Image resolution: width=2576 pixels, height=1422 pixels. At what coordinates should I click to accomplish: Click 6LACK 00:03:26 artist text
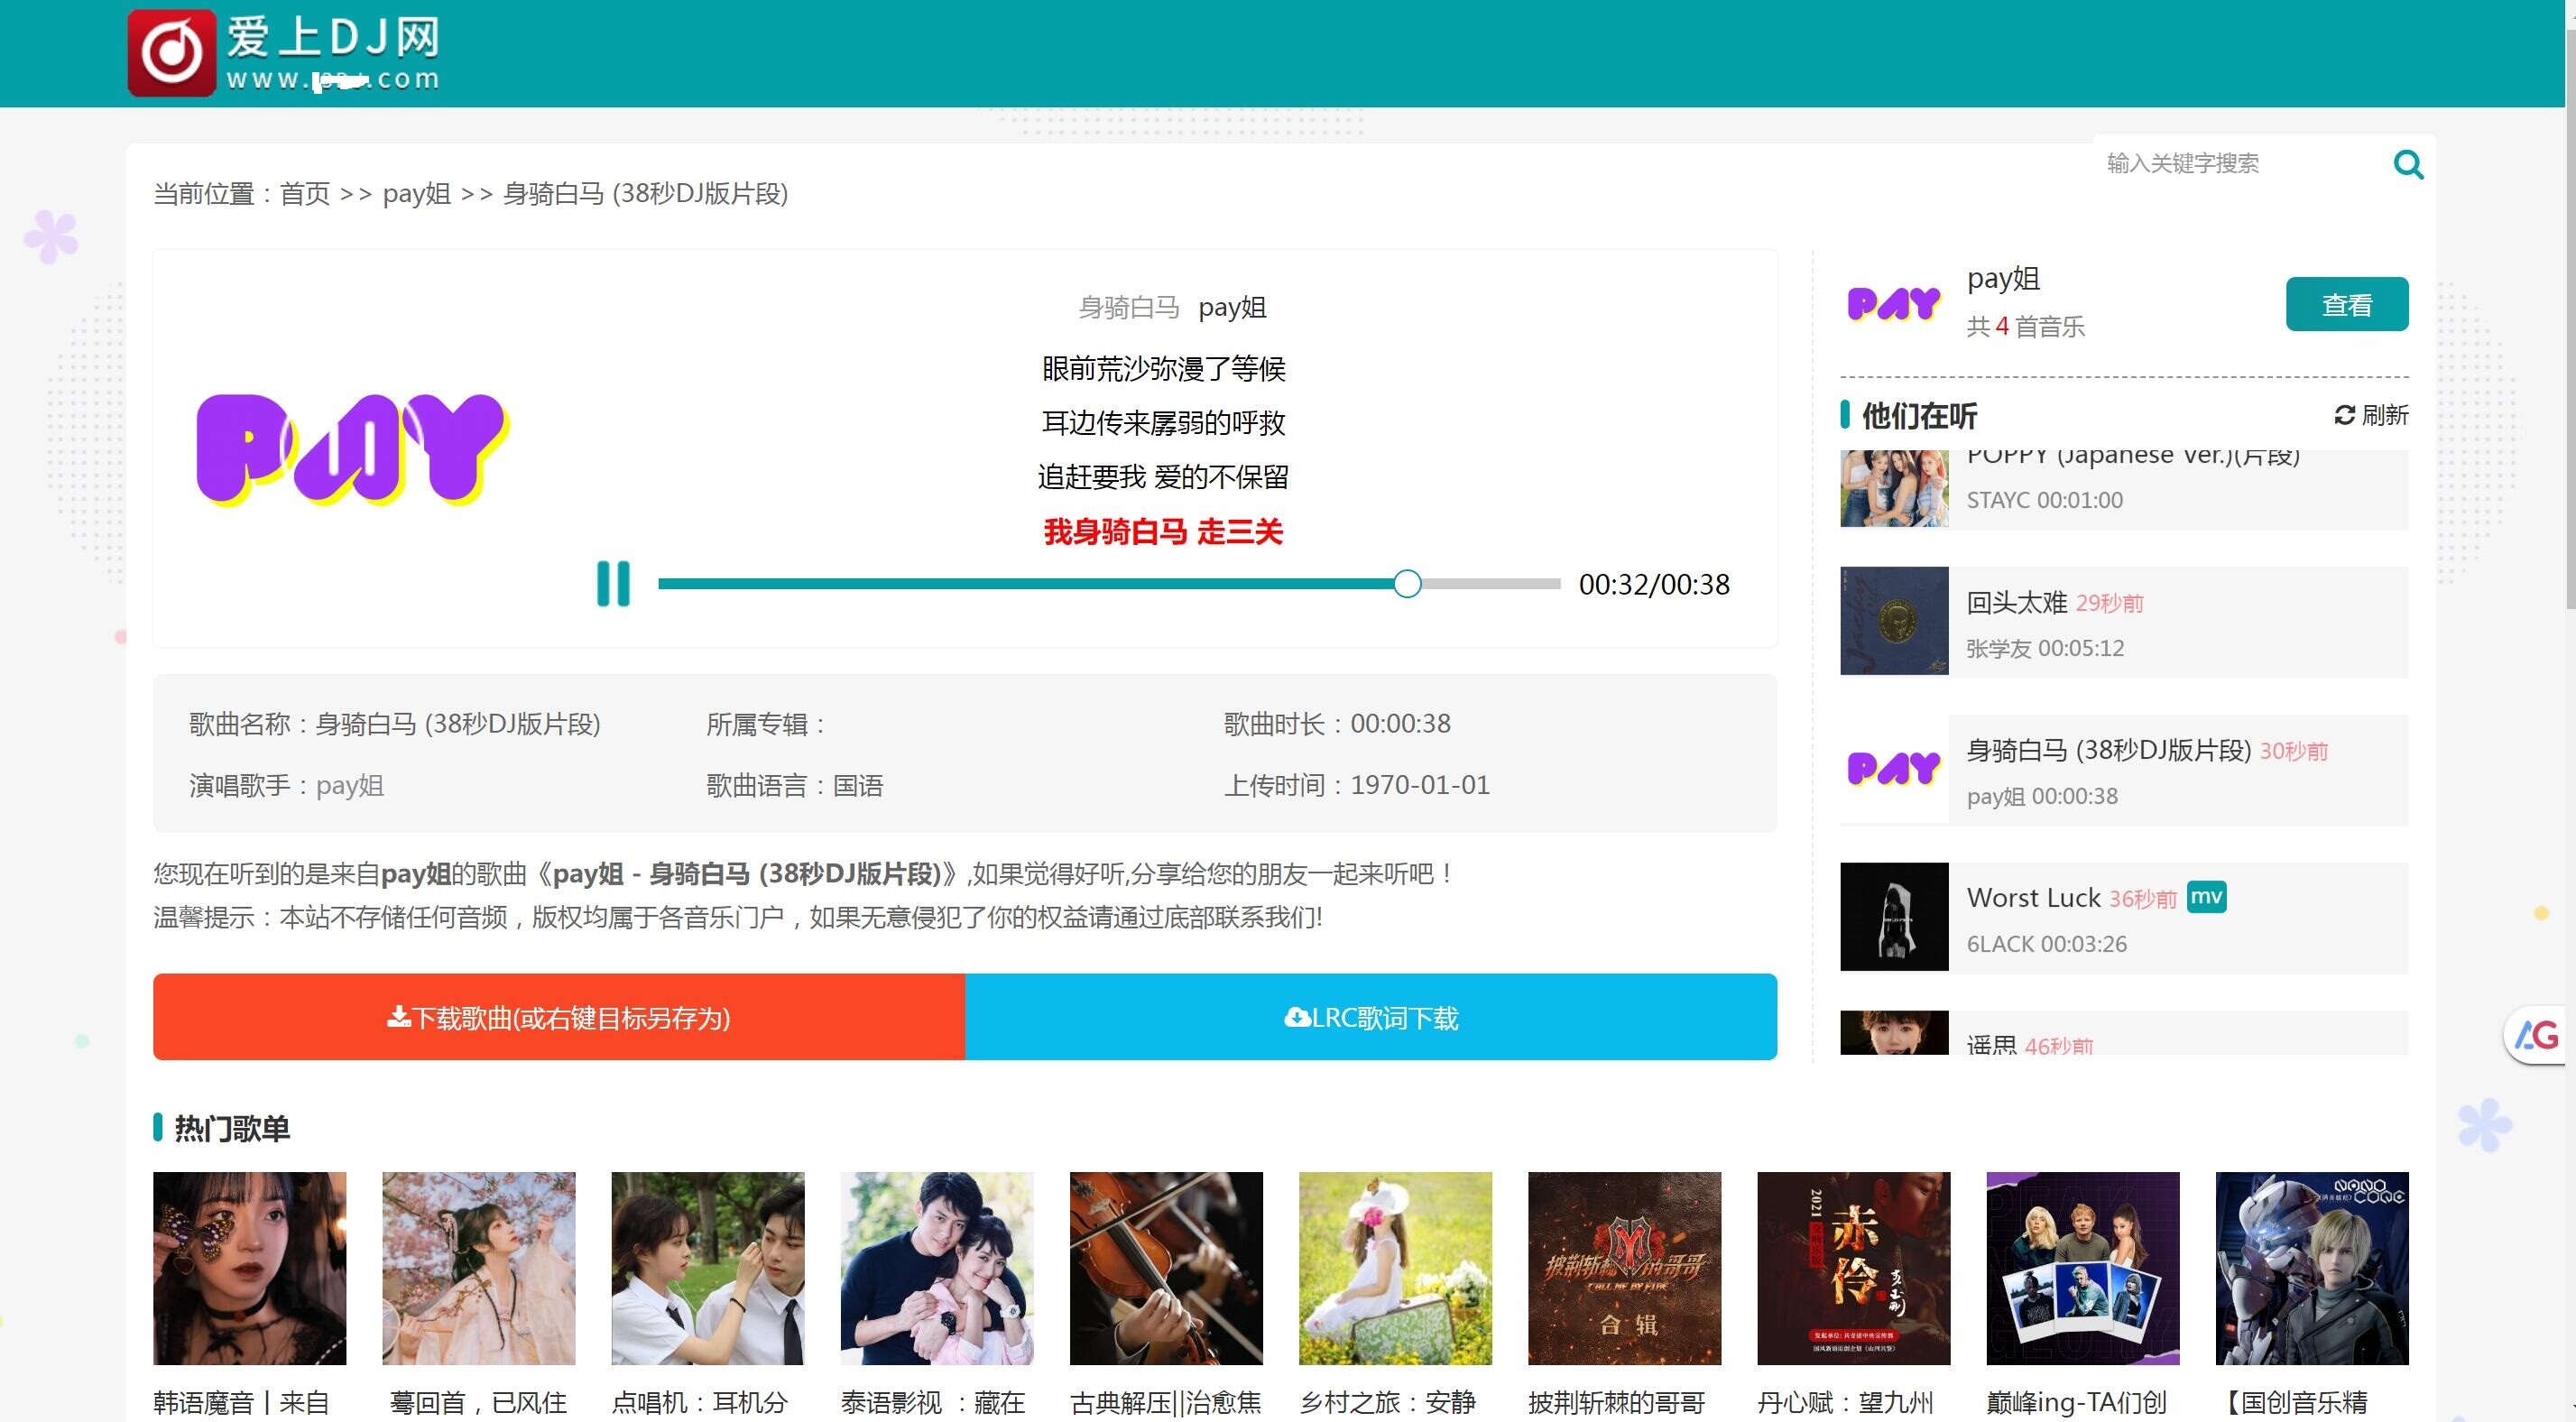[2046, 944]
